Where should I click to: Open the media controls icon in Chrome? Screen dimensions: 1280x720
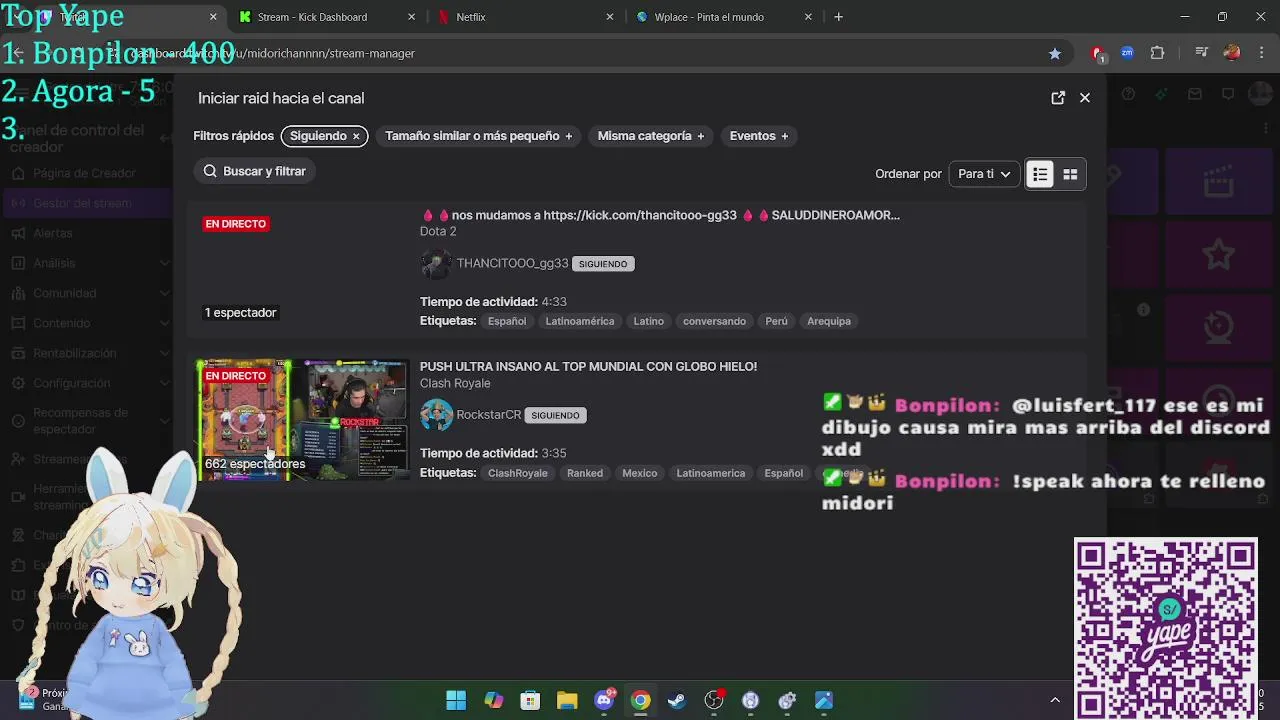(x=1202, y=53)
